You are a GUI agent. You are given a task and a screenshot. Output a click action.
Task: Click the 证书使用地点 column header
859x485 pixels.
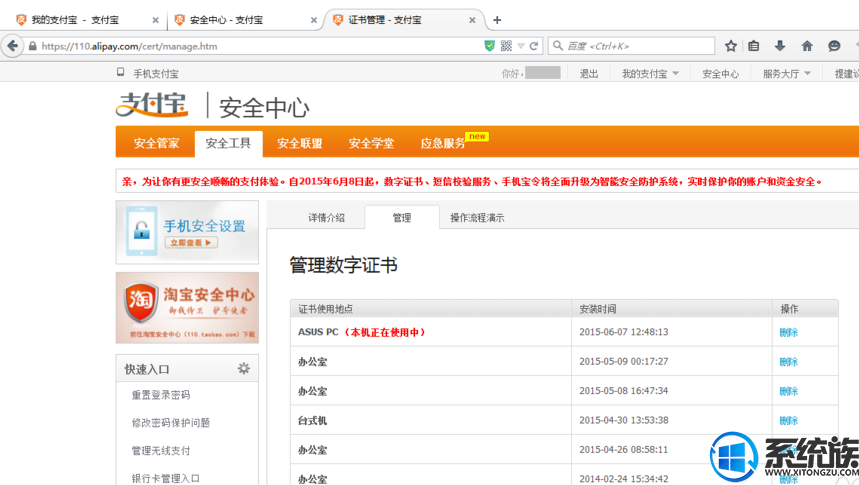(x=325, y=309)
